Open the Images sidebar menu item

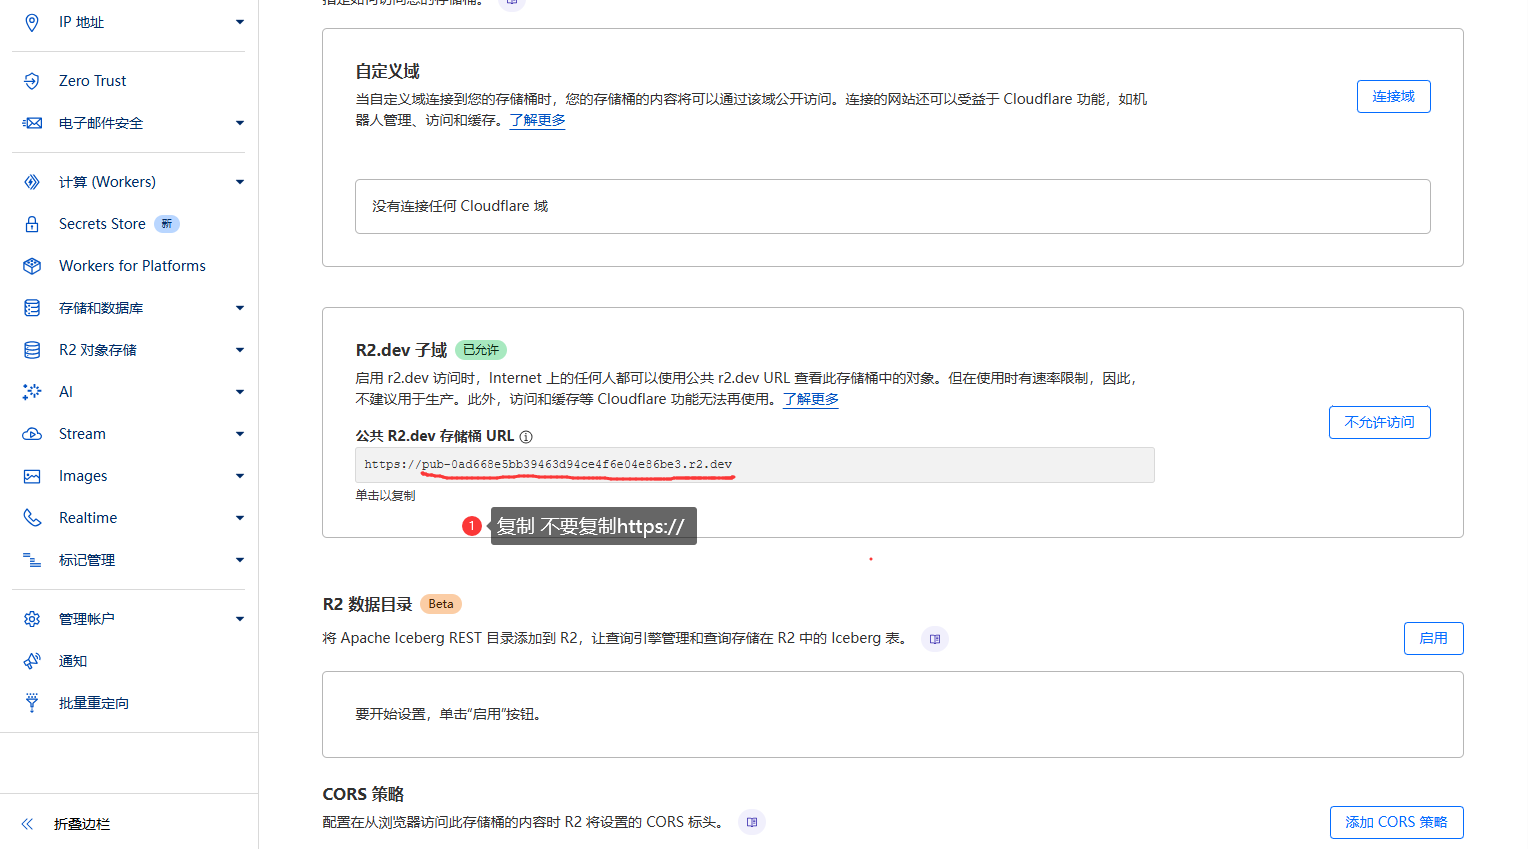(83, 476)
